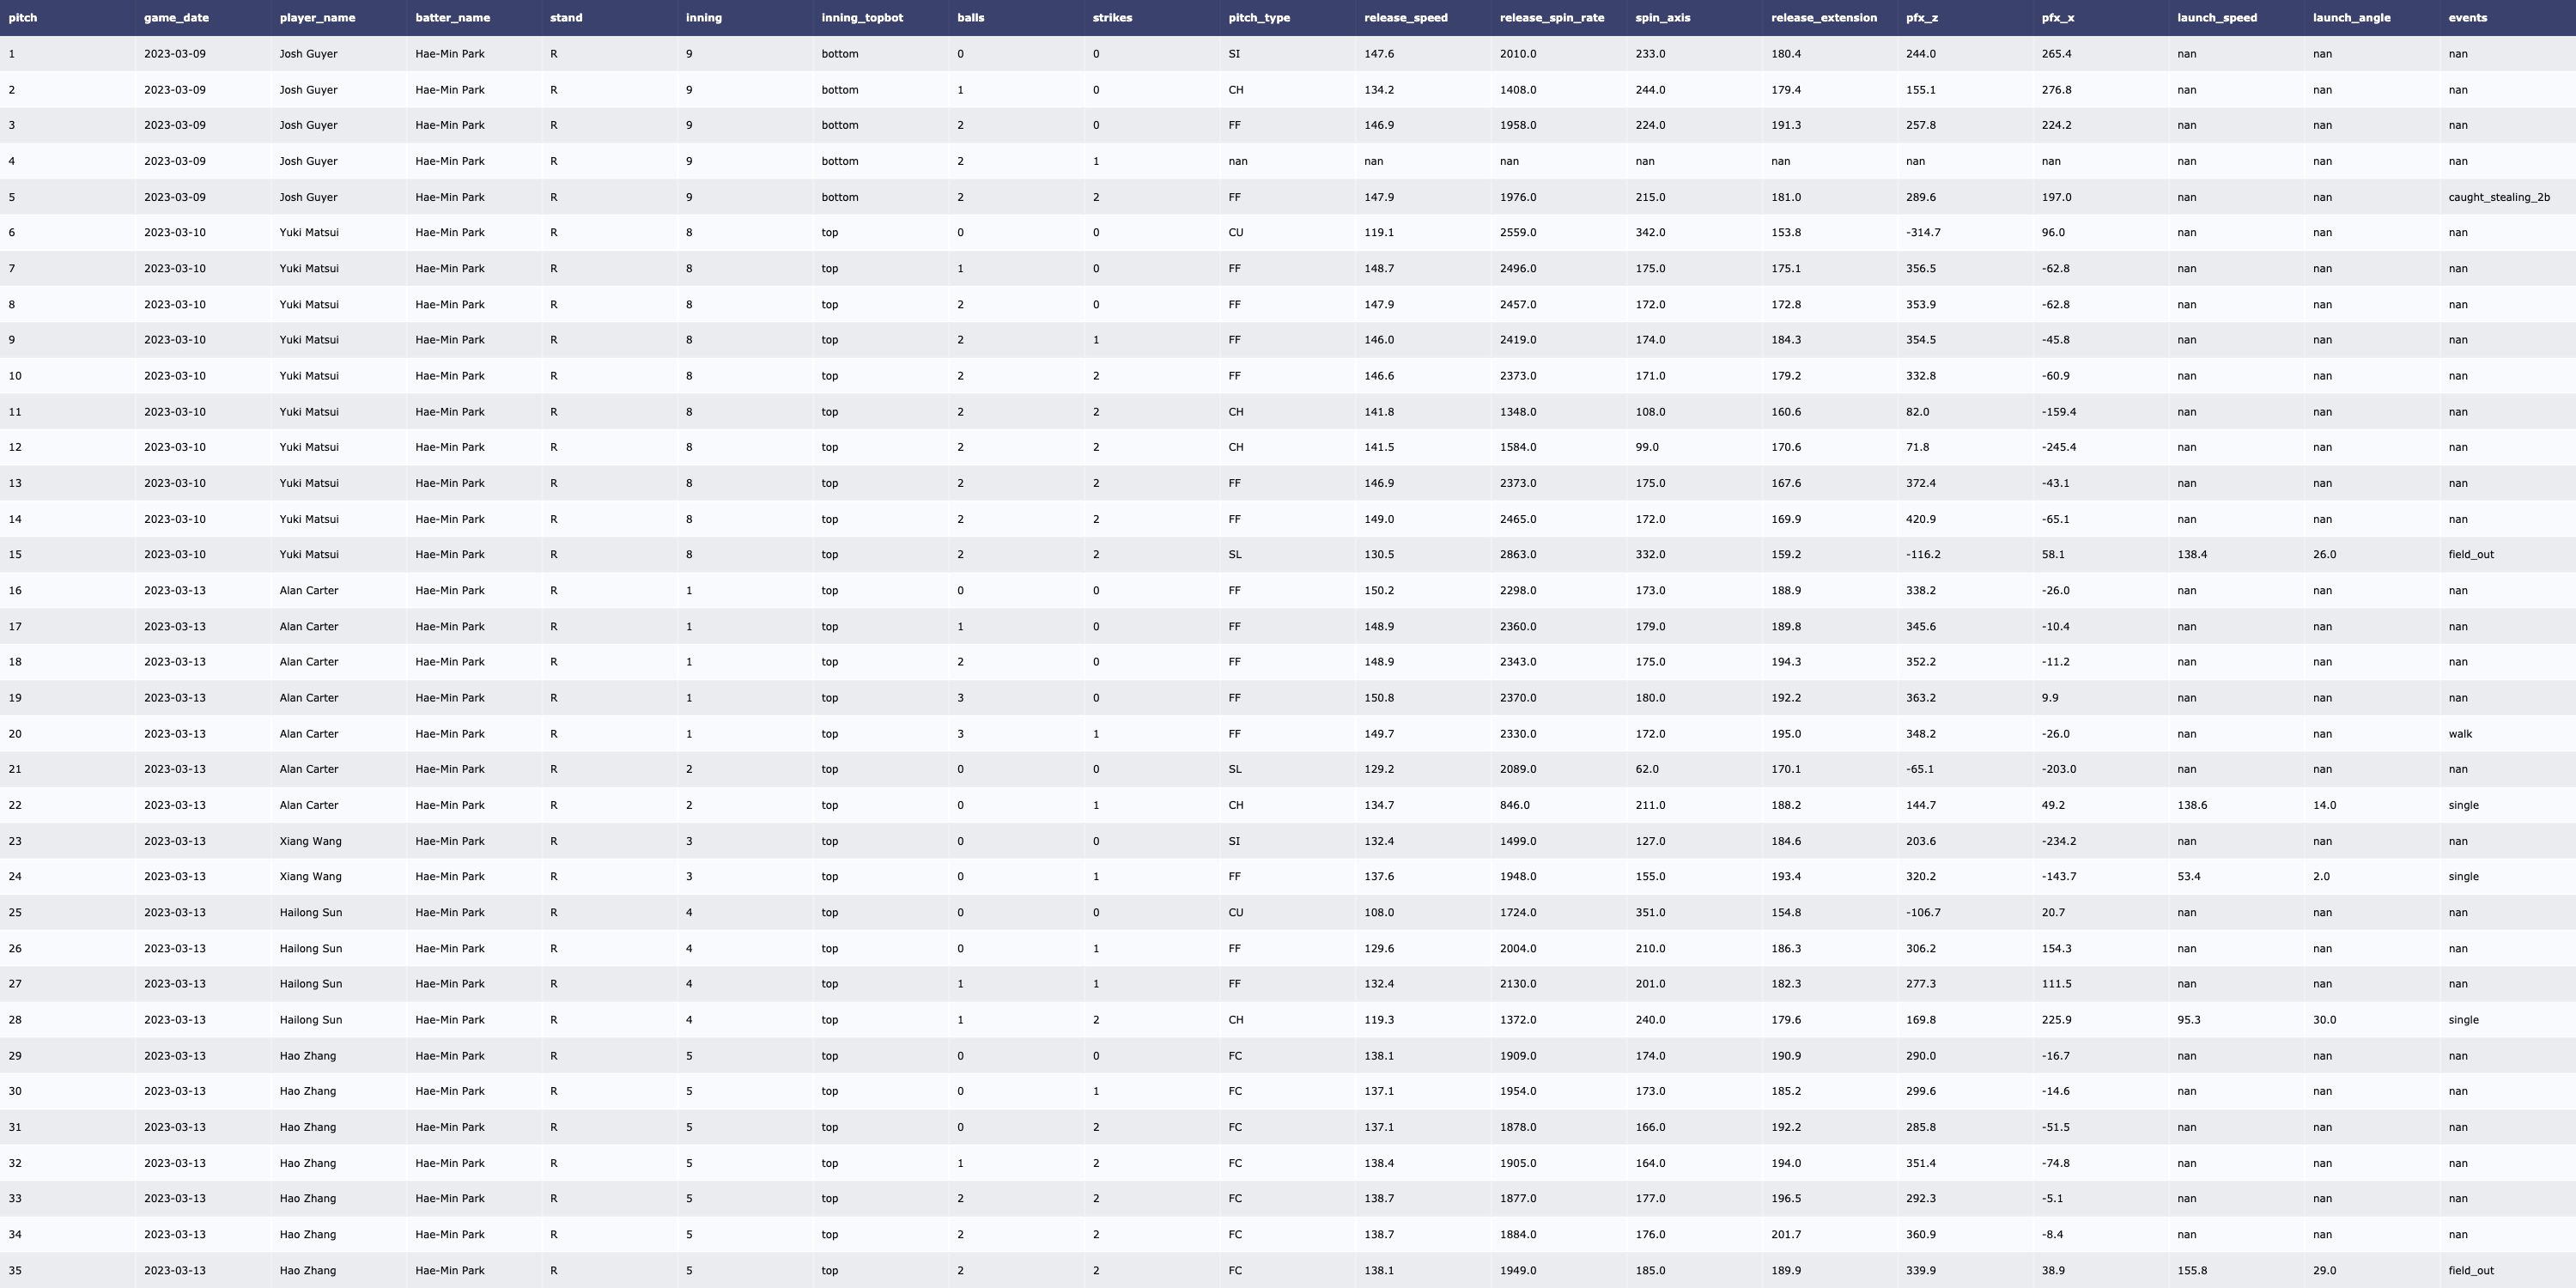The image size is (2576, 1288).
Task: Select Yuki Matsui in pitch row 6
Action: [309, 233]
